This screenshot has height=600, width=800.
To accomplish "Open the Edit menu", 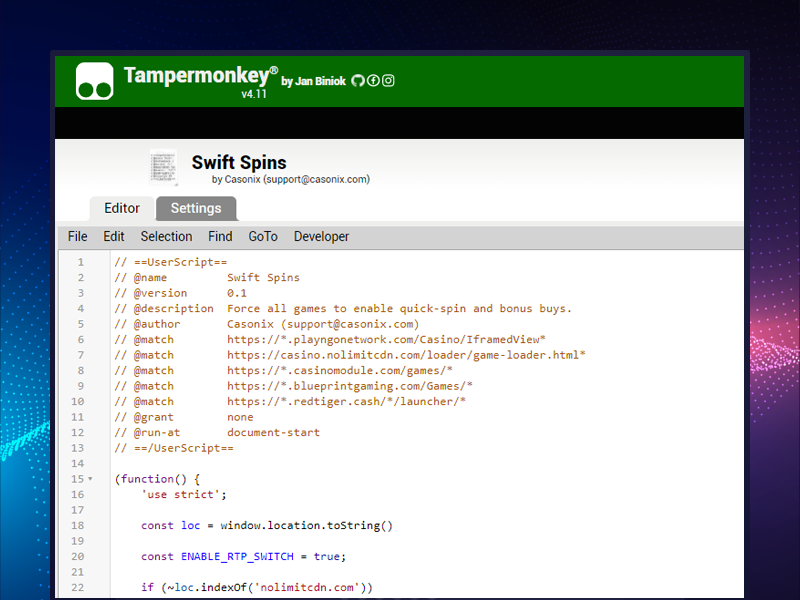I will tap(114, 237).
